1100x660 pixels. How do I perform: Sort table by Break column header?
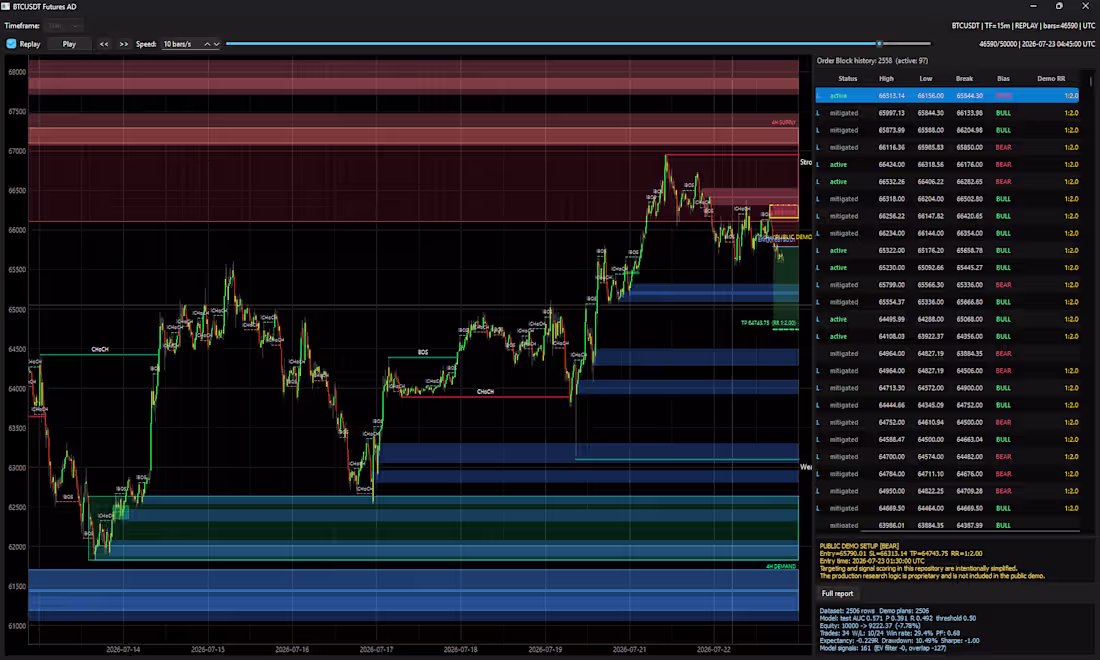[965, 79]
